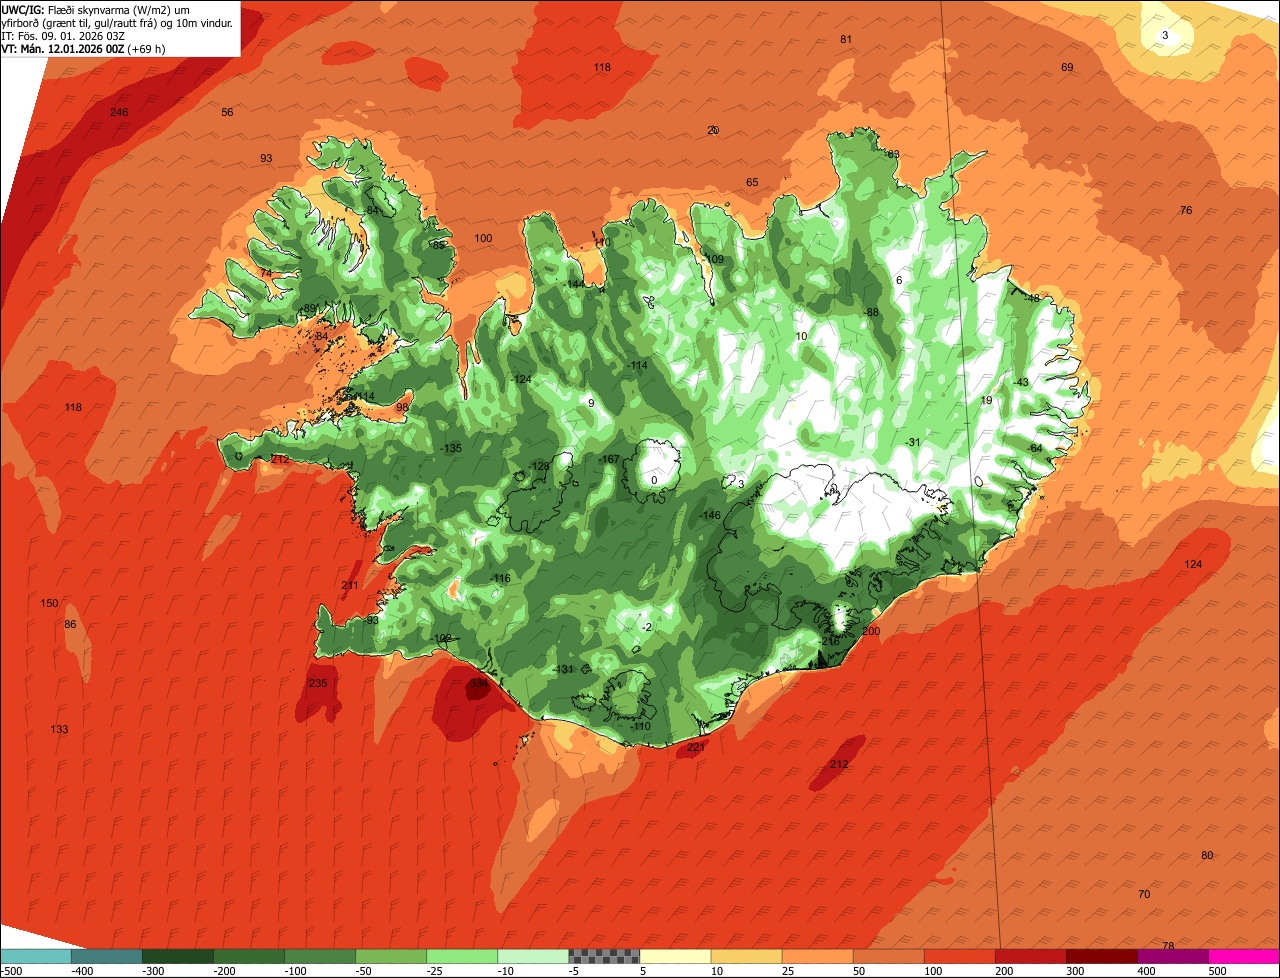Click the map value '-102'
This screenshot has width=1280, height=978.
441,638
